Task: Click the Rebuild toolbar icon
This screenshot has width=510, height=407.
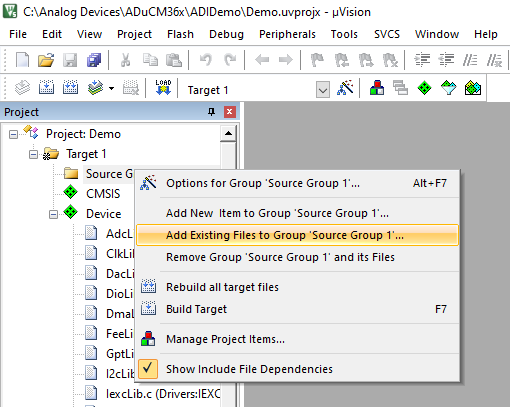Action: click(x=70, y=88)
